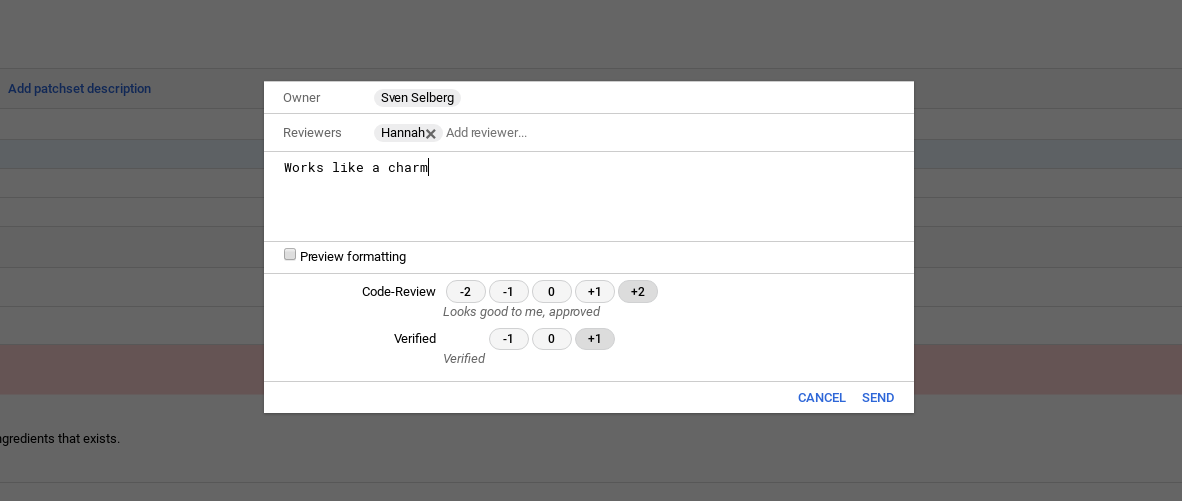Click the Add reviewer input field
The image size is (1182, 501).
(520, 133)
